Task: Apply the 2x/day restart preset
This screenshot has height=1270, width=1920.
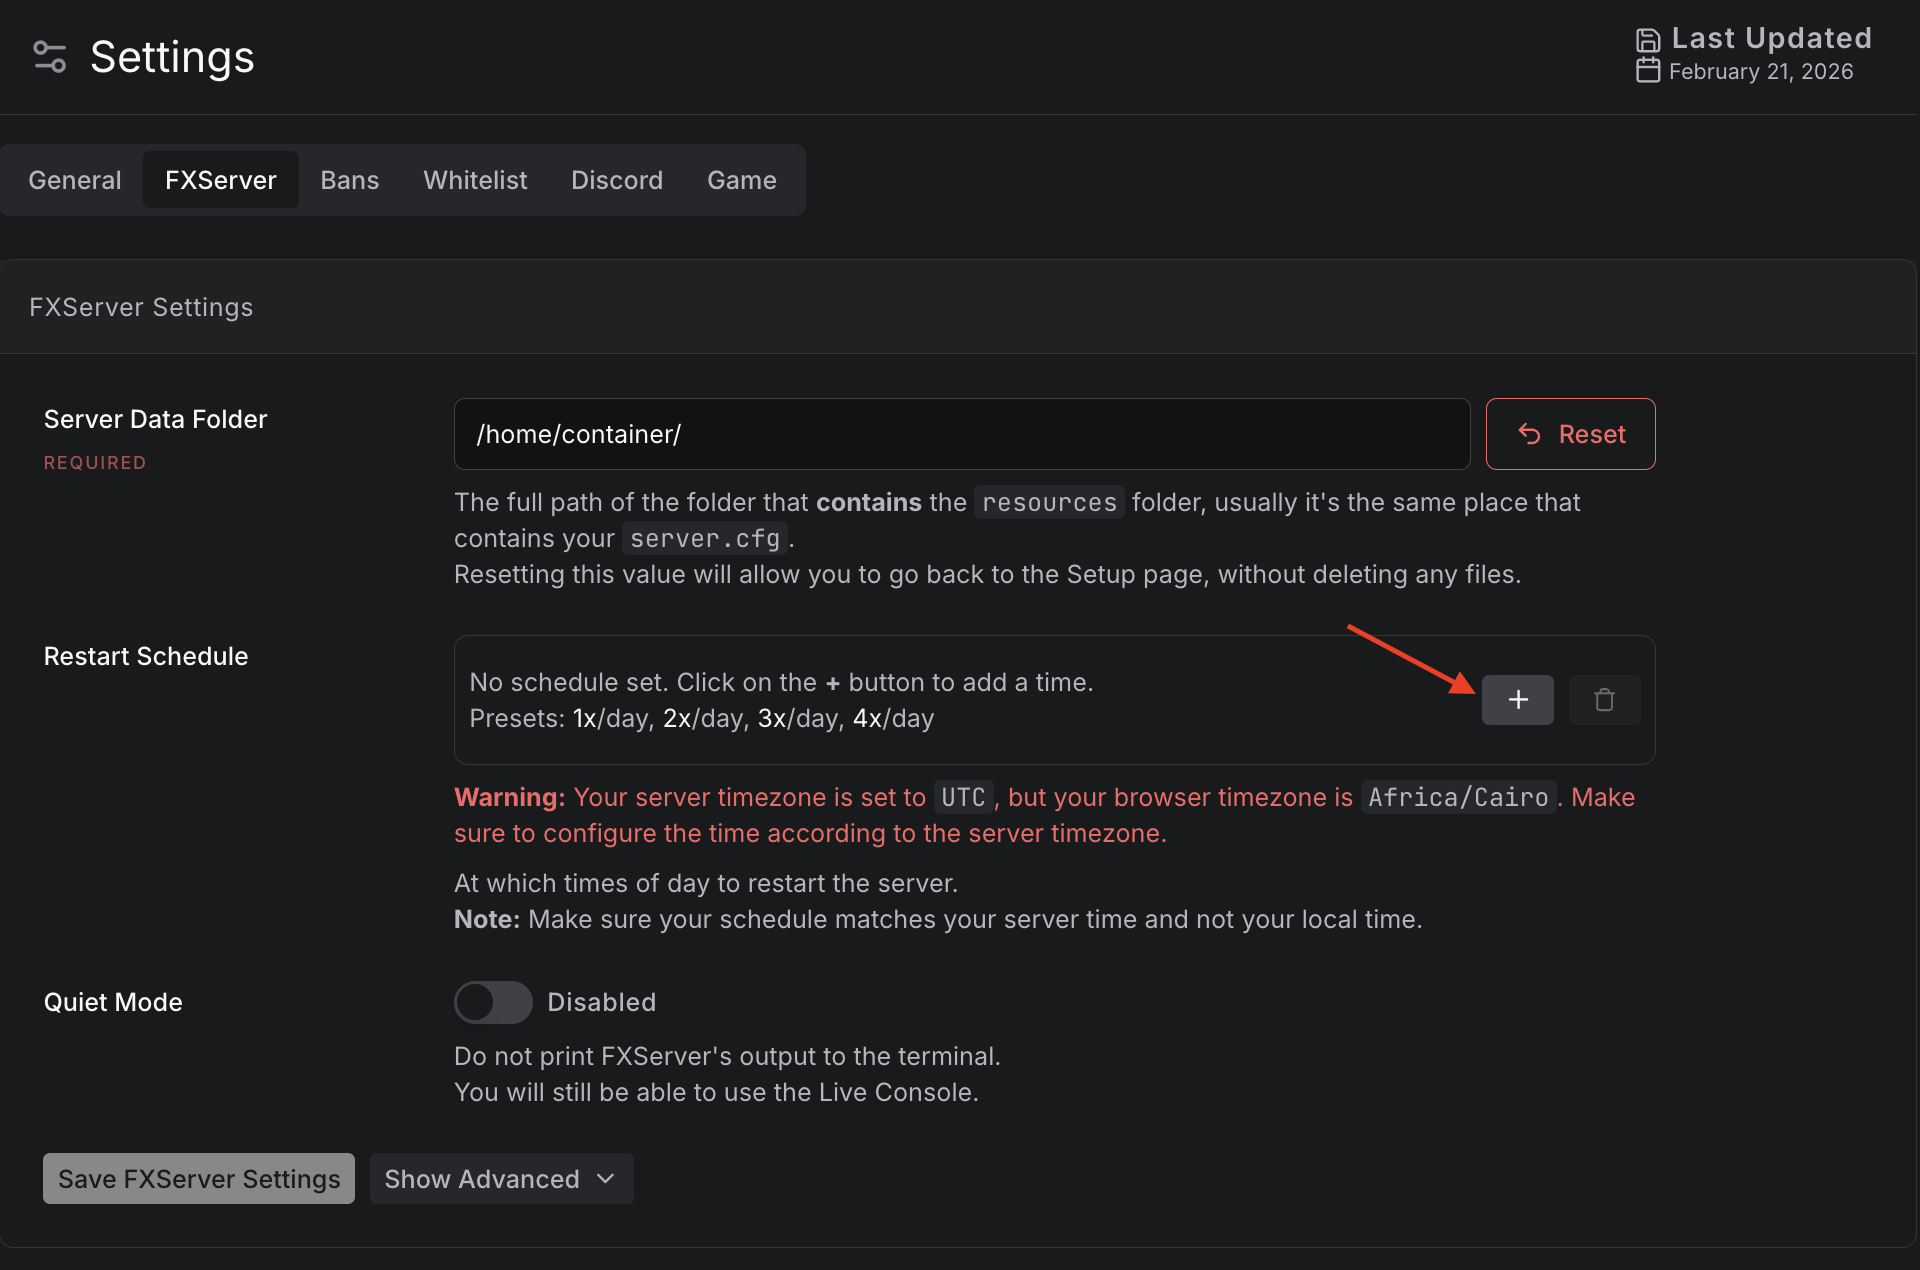Action: click(702, 719)
